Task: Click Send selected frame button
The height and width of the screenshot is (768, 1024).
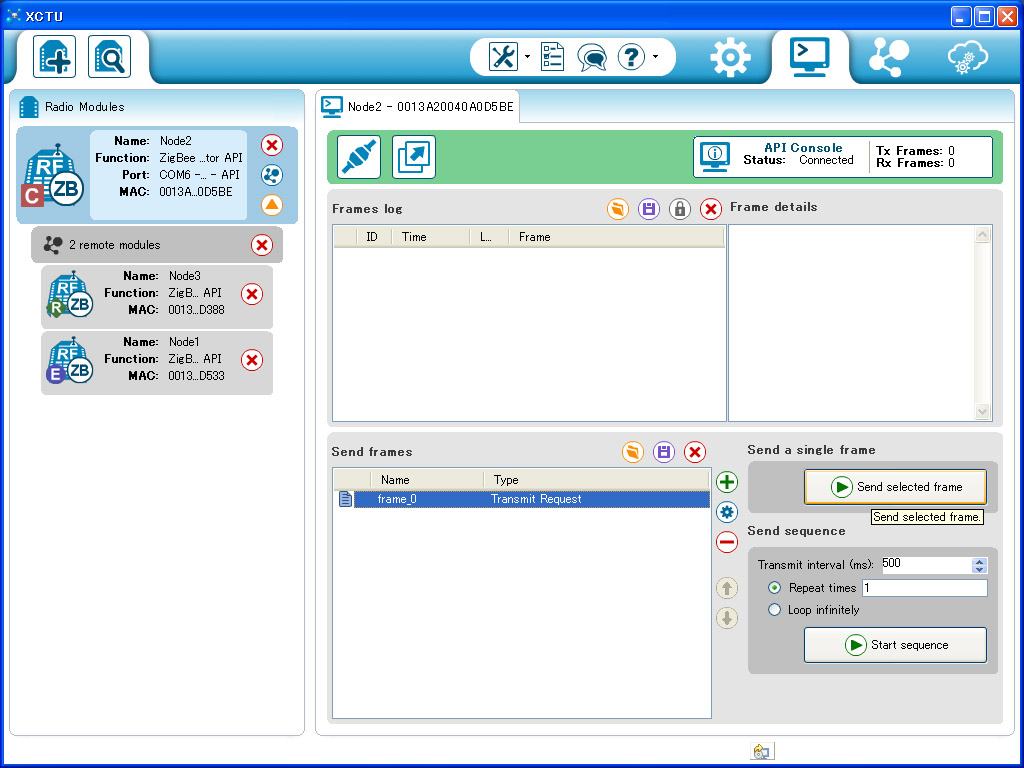Action: [x=895, y=487]
